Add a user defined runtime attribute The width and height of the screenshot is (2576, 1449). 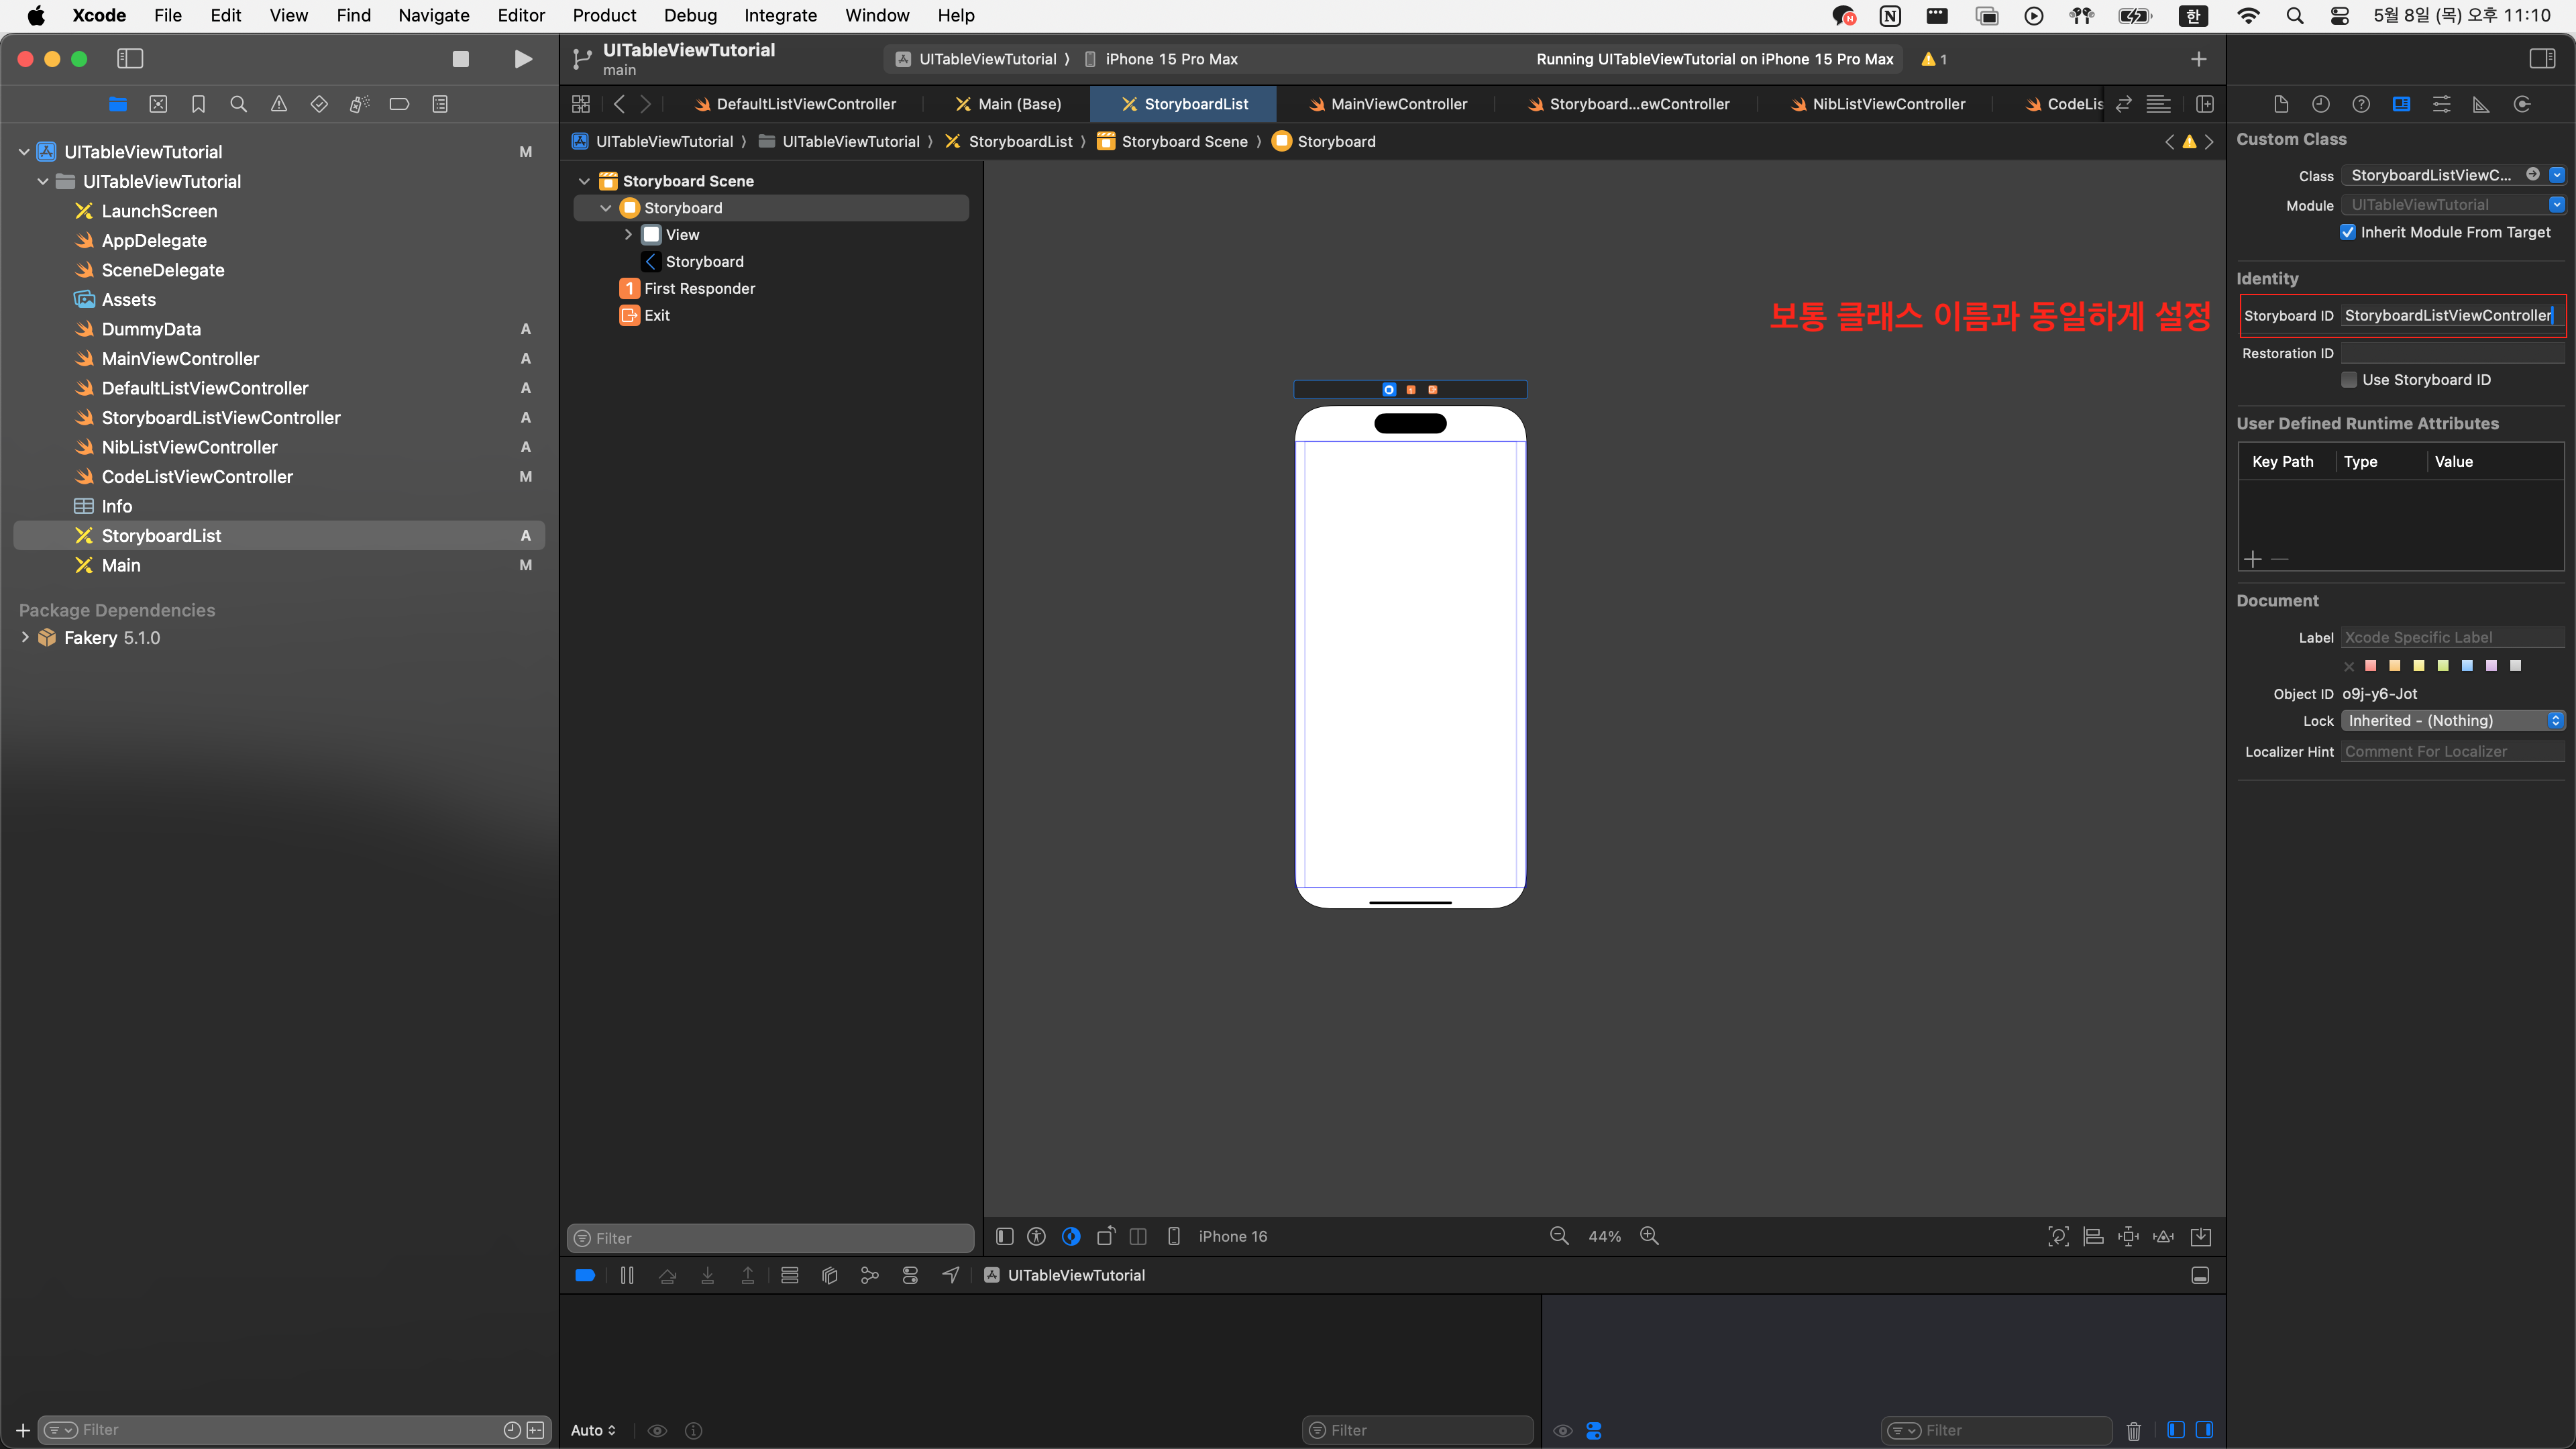pyautogui.click(x=2252, y=559)
